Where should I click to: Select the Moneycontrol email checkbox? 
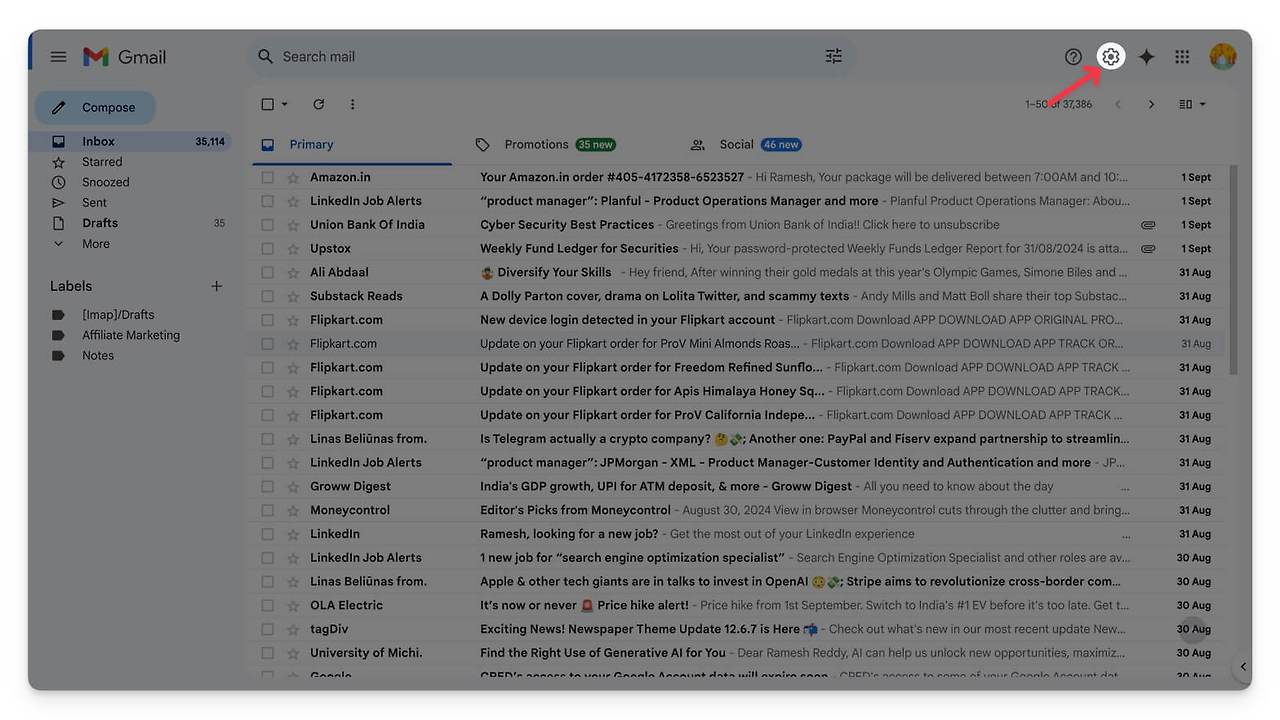pyautogui.click(x=267, y=510)
